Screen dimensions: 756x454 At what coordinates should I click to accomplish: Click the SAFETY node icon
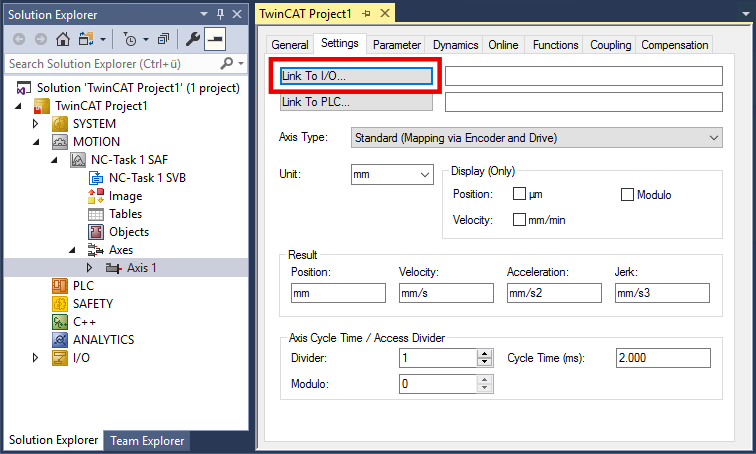point(60,304)
